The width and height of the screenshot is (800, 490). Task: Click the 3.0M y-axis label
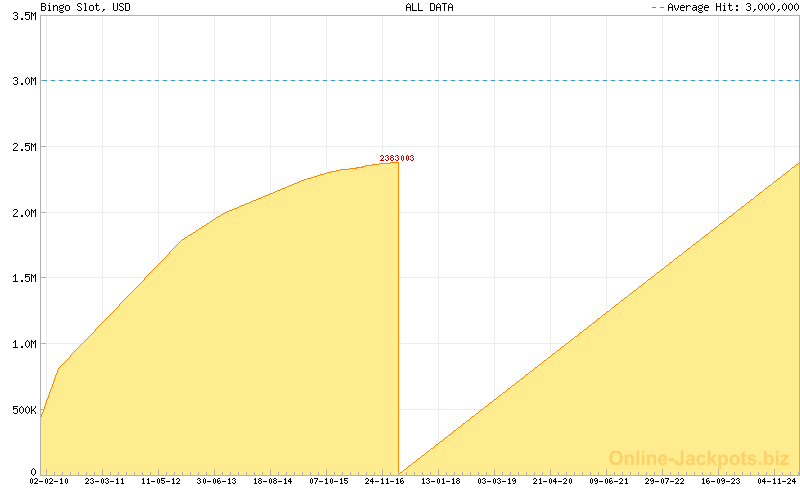coord(22,81)
